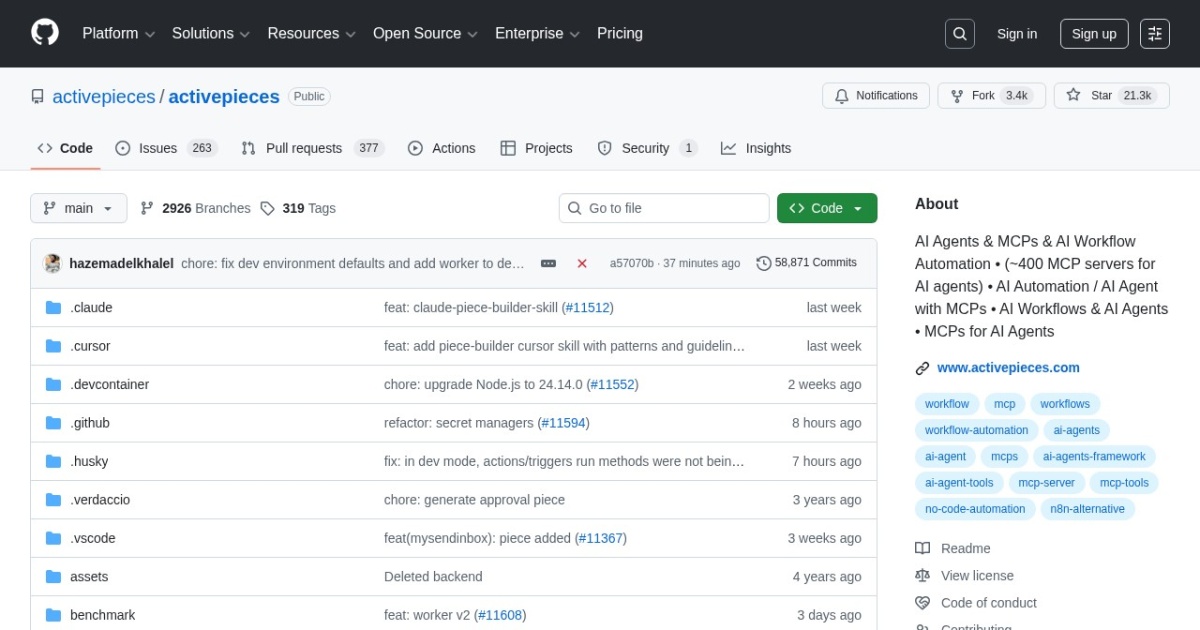Click the notification bell icon
1200x630 pixels.
841,95
